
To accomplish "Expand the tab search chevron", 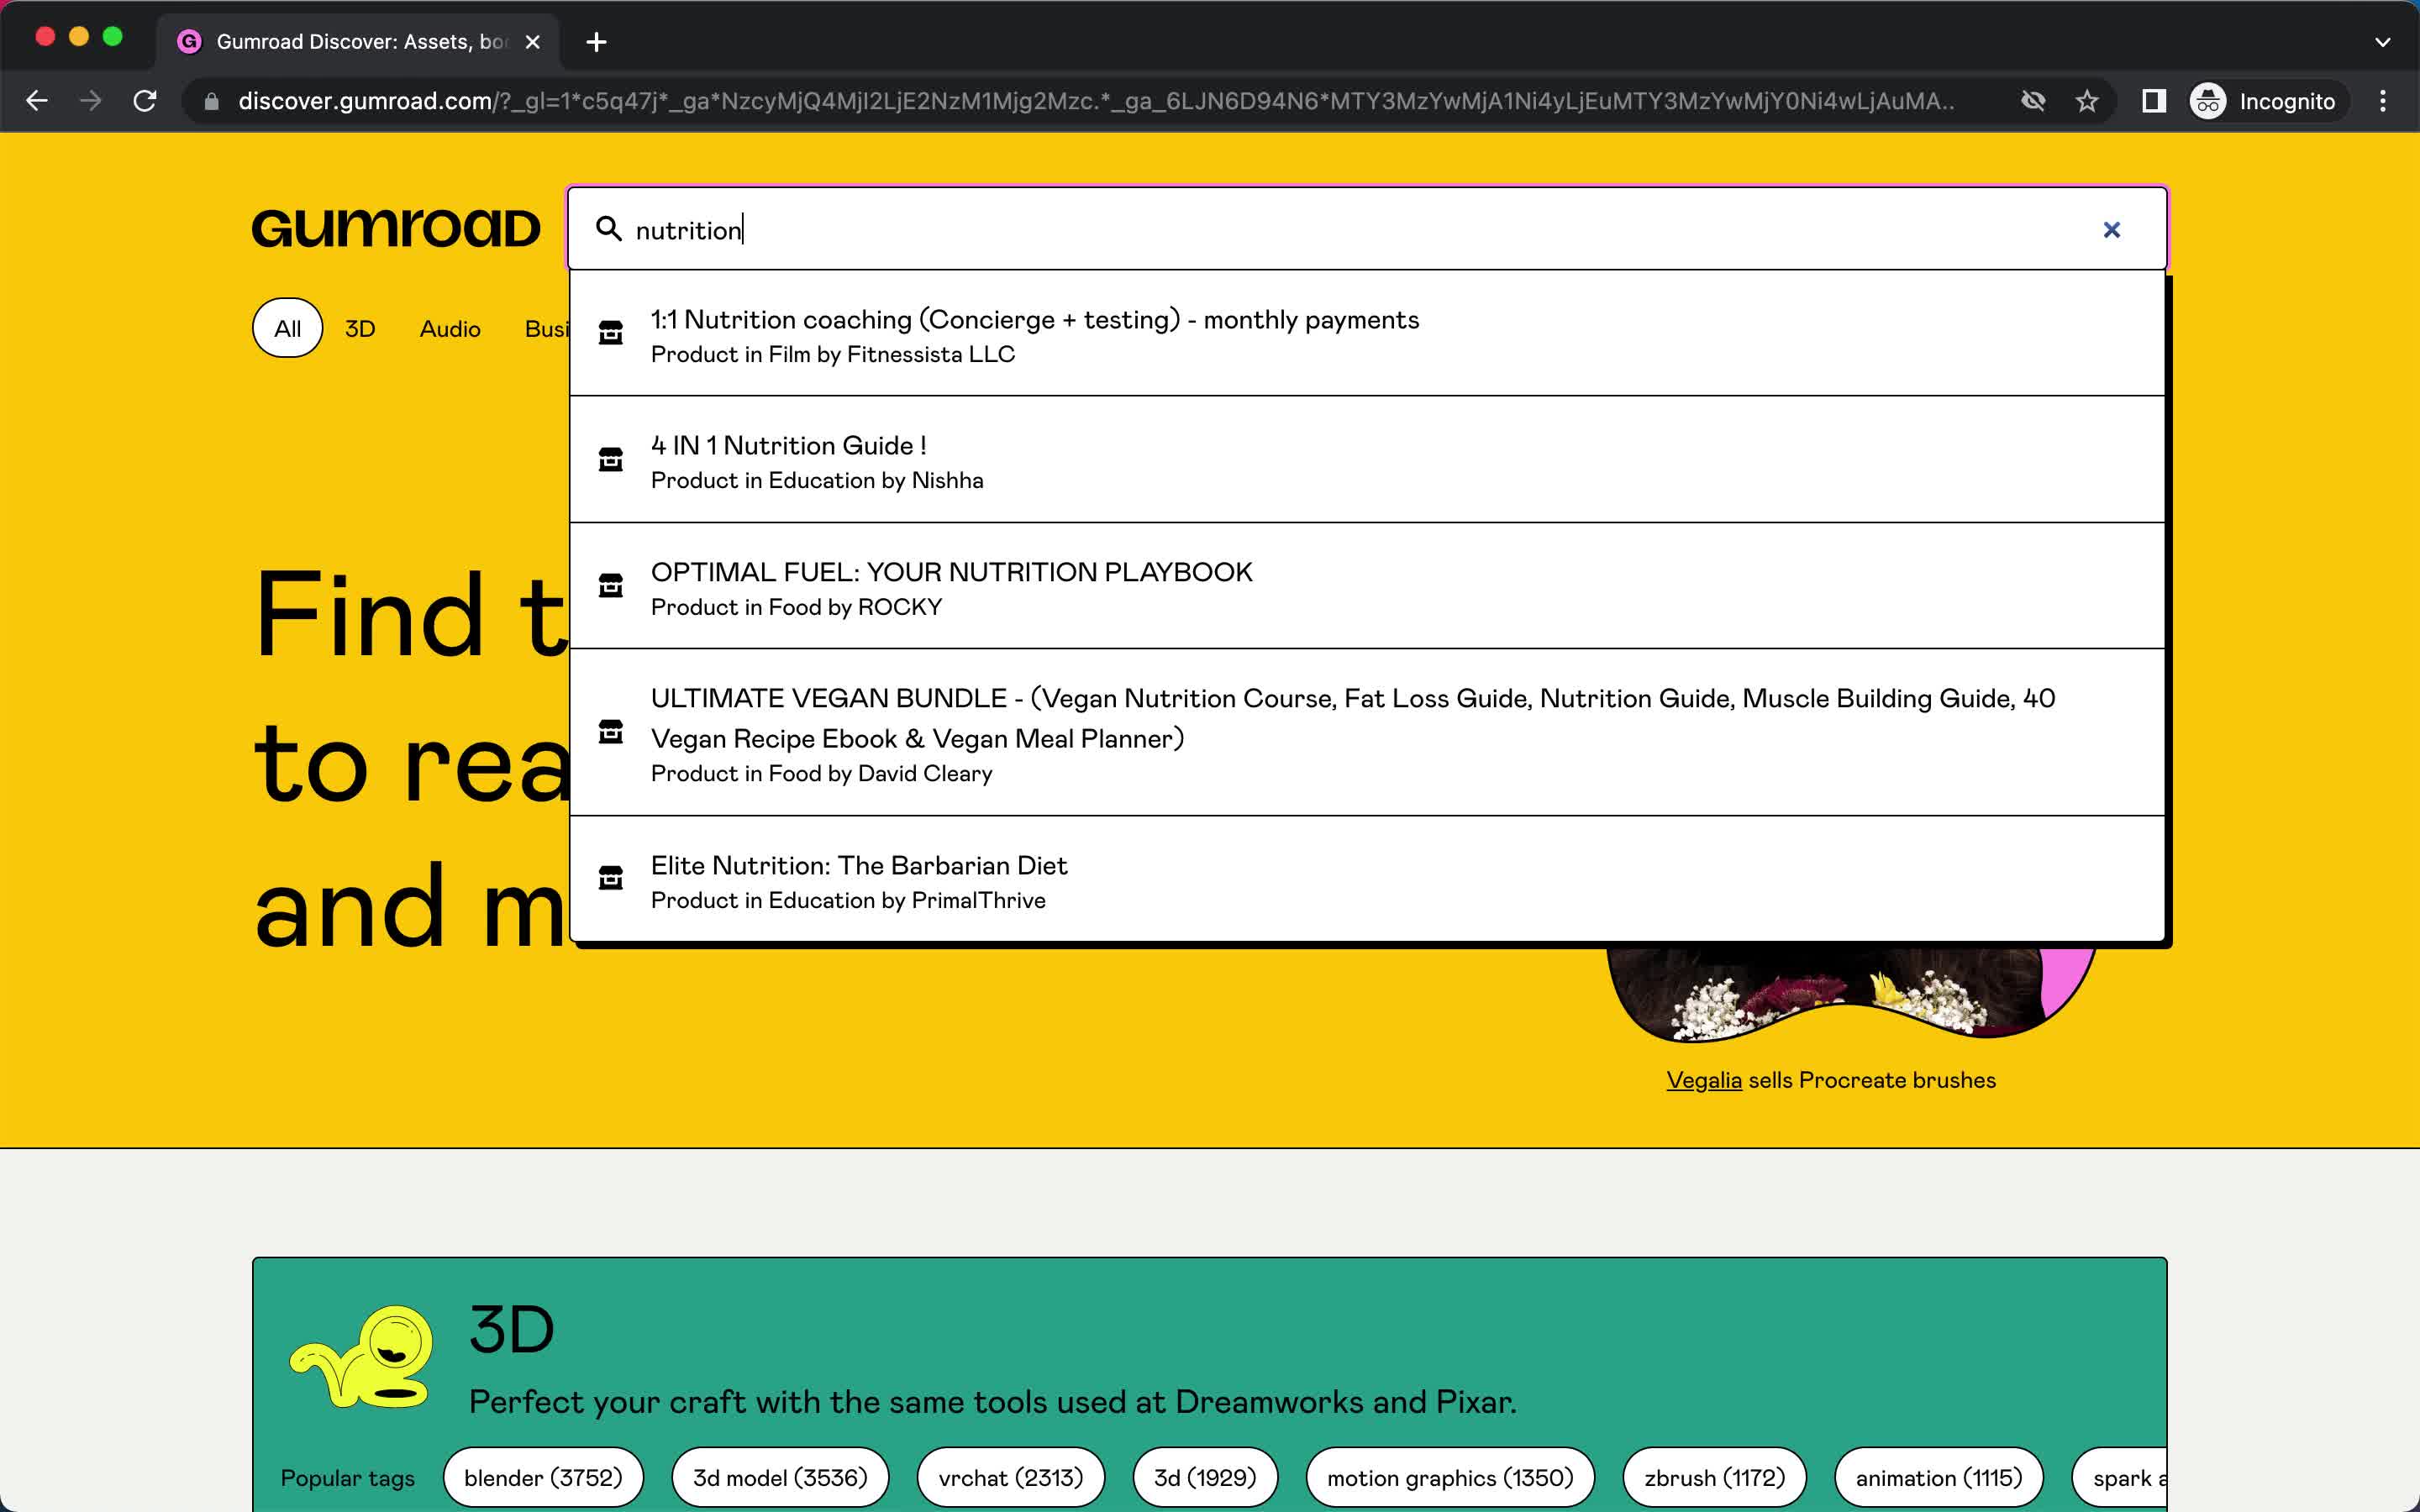I will [x=2383, y=42].
